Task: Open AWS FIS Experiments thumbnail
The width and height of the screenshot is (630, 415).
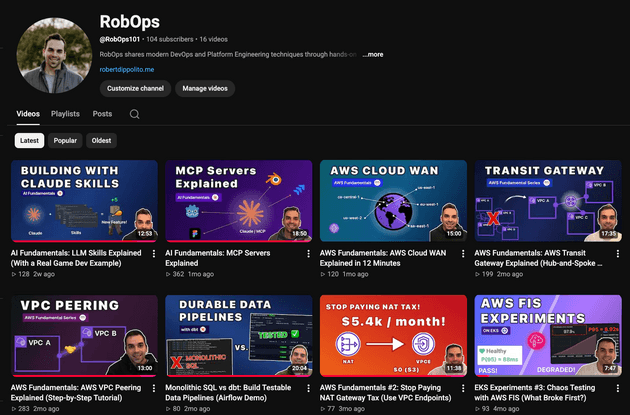Action: click(548, 336)
